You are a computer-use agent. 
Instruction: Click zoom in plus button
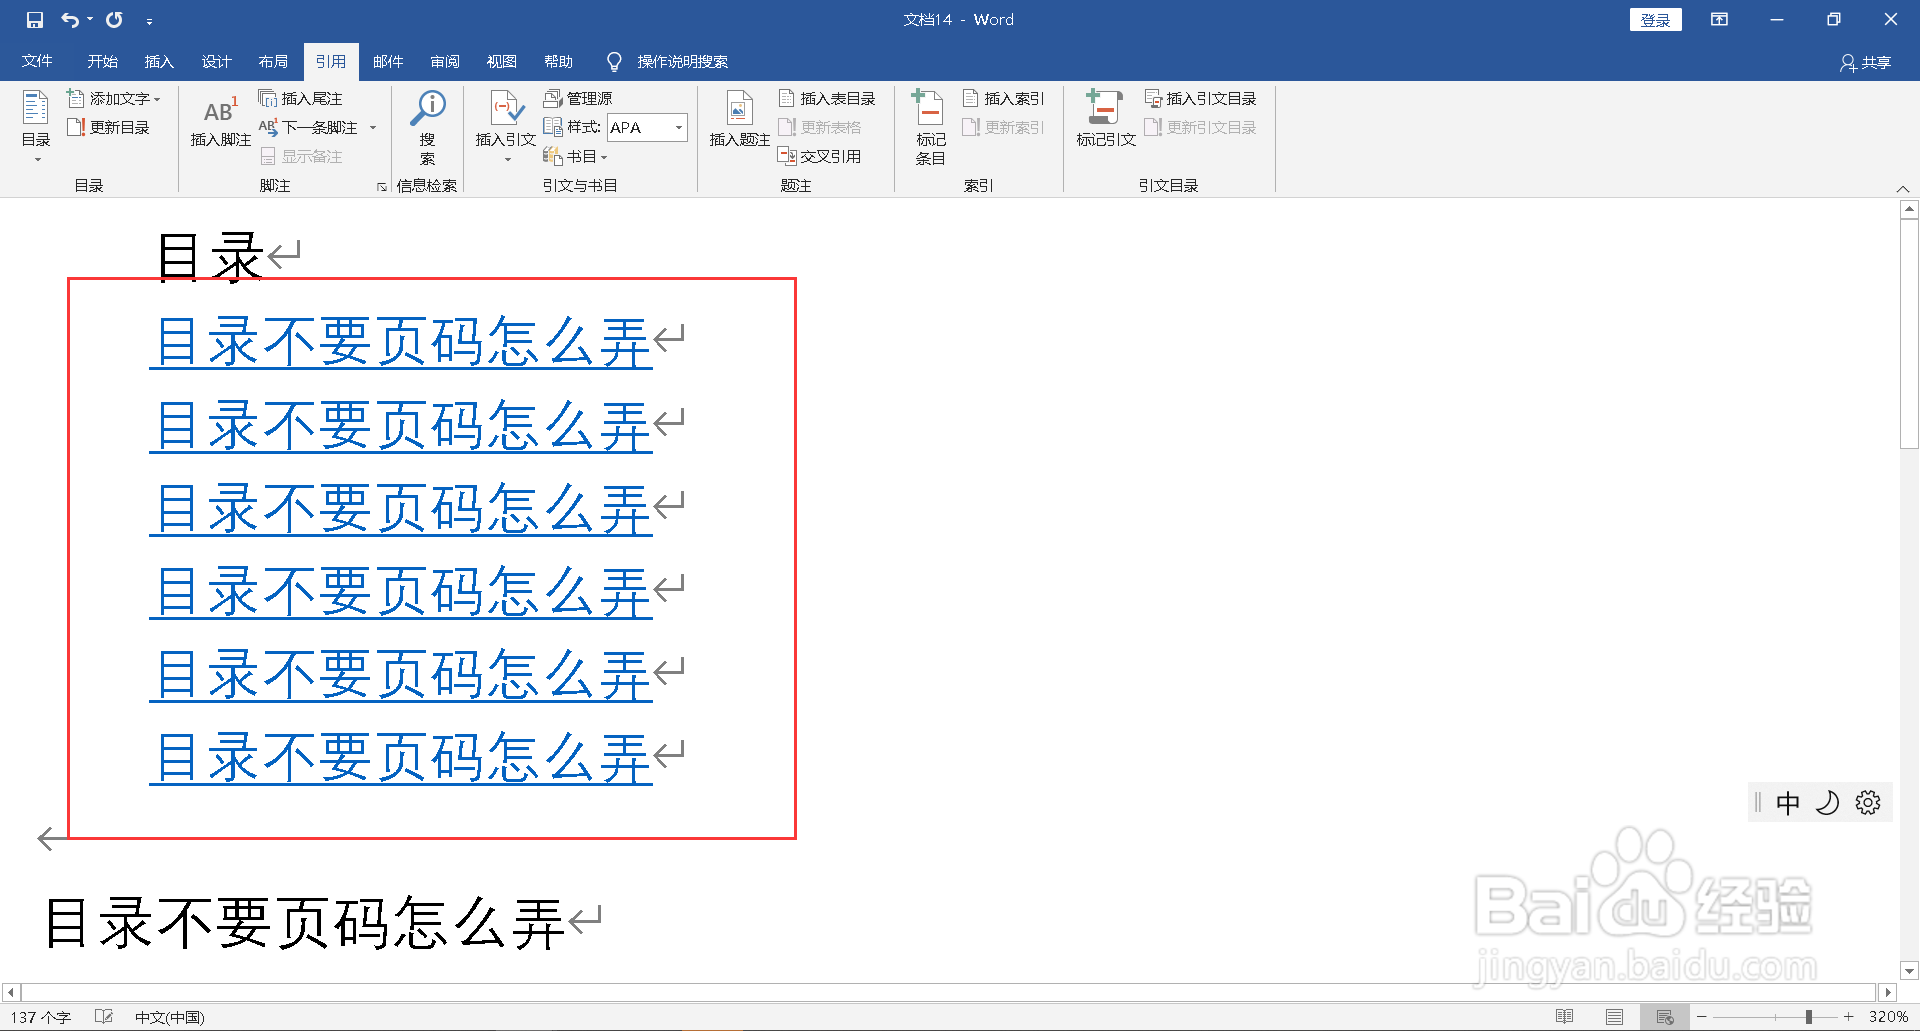1848,1017
